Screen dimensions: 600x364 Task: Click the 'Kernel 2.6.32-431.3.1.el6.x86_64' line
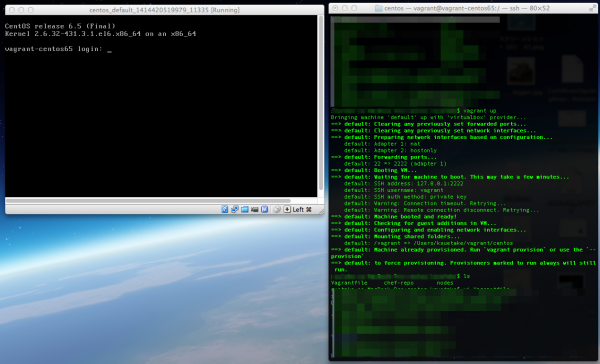[x=100, y=34]
